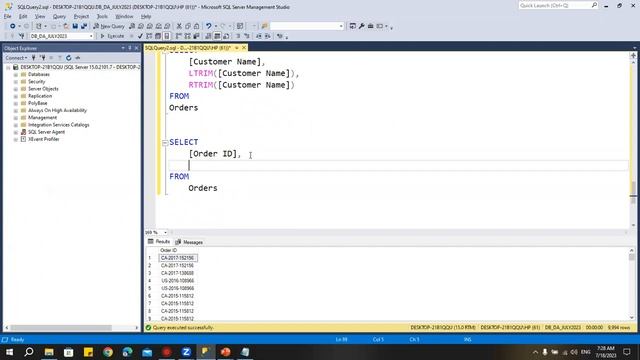The image size is (640, 360).
Task: Click the Paste icon in toolbar
Action: pos(196,26)
